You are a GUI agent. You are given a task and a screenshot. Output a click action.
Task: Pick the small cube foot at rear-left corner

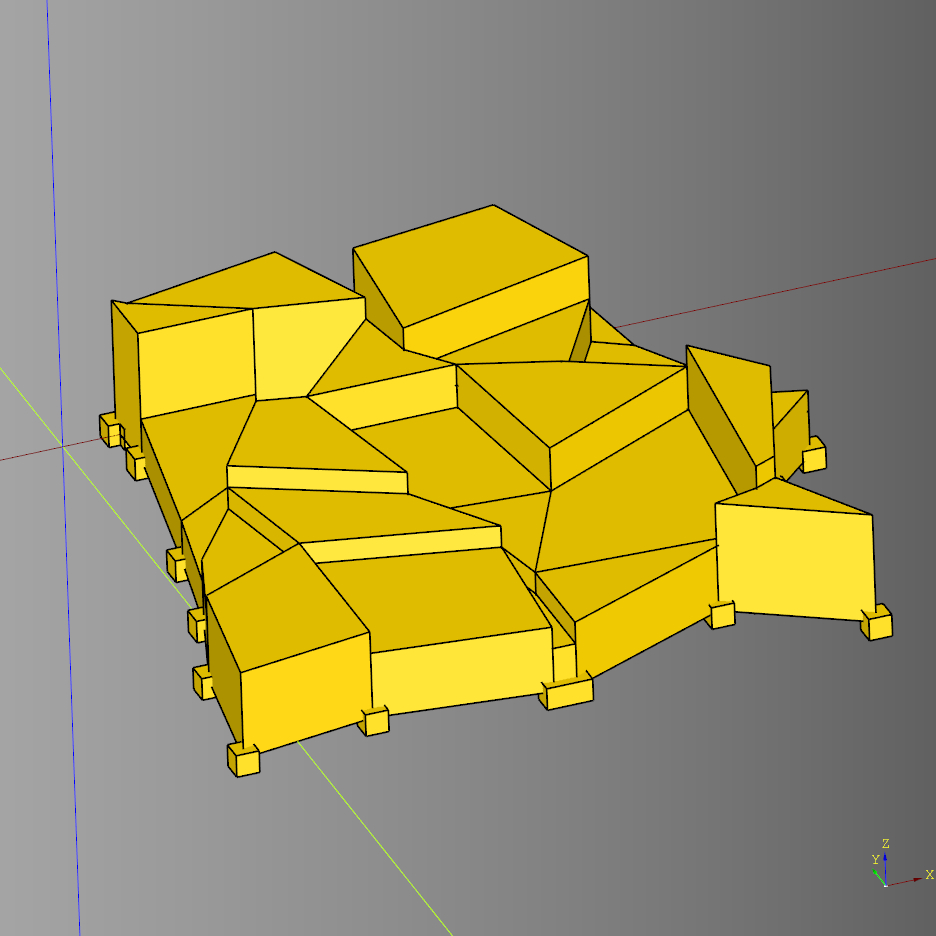tap(109, 428)
